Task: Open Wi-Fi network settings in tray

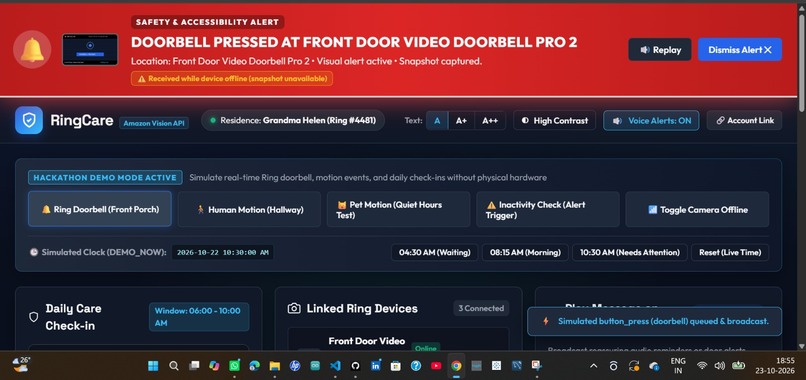Action: [702, 366]
